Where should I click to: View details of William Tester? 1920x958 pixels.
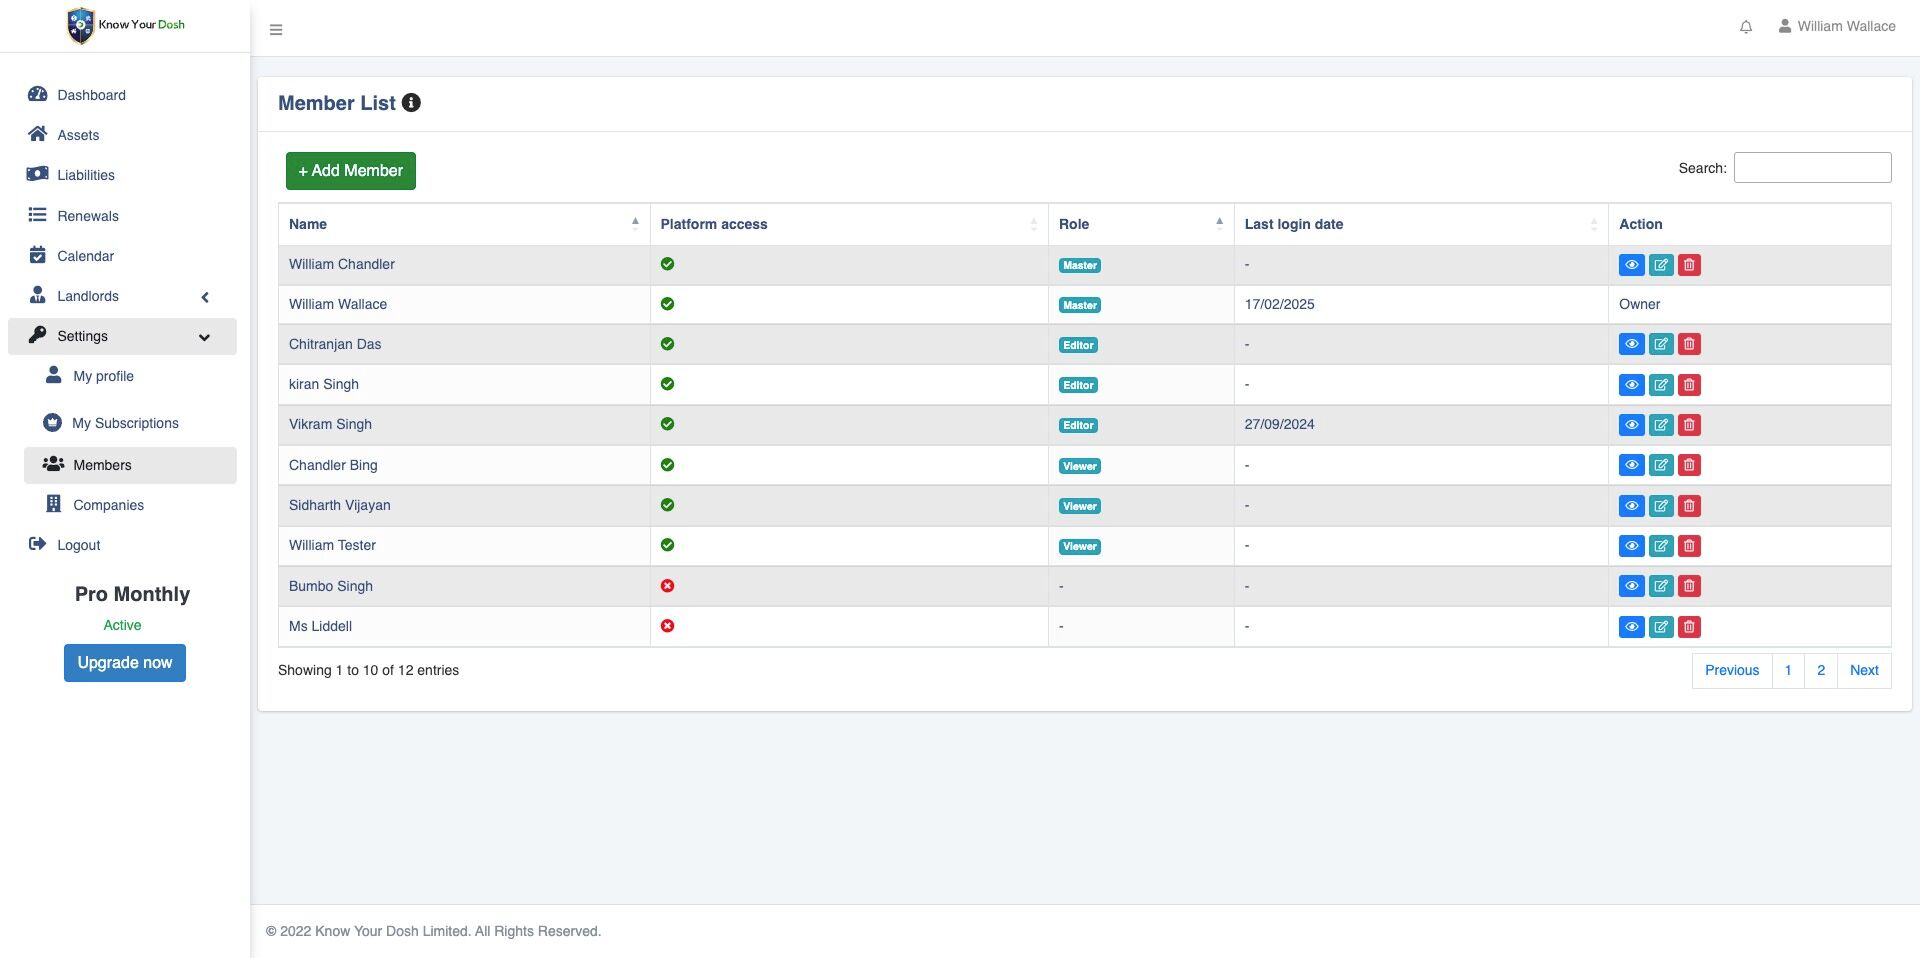tap(1631, 546)
